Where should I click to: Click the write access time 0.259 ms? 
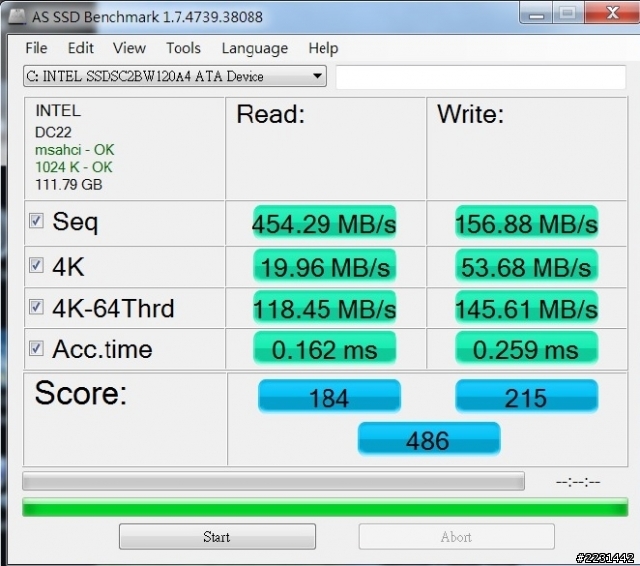[527, 349]
